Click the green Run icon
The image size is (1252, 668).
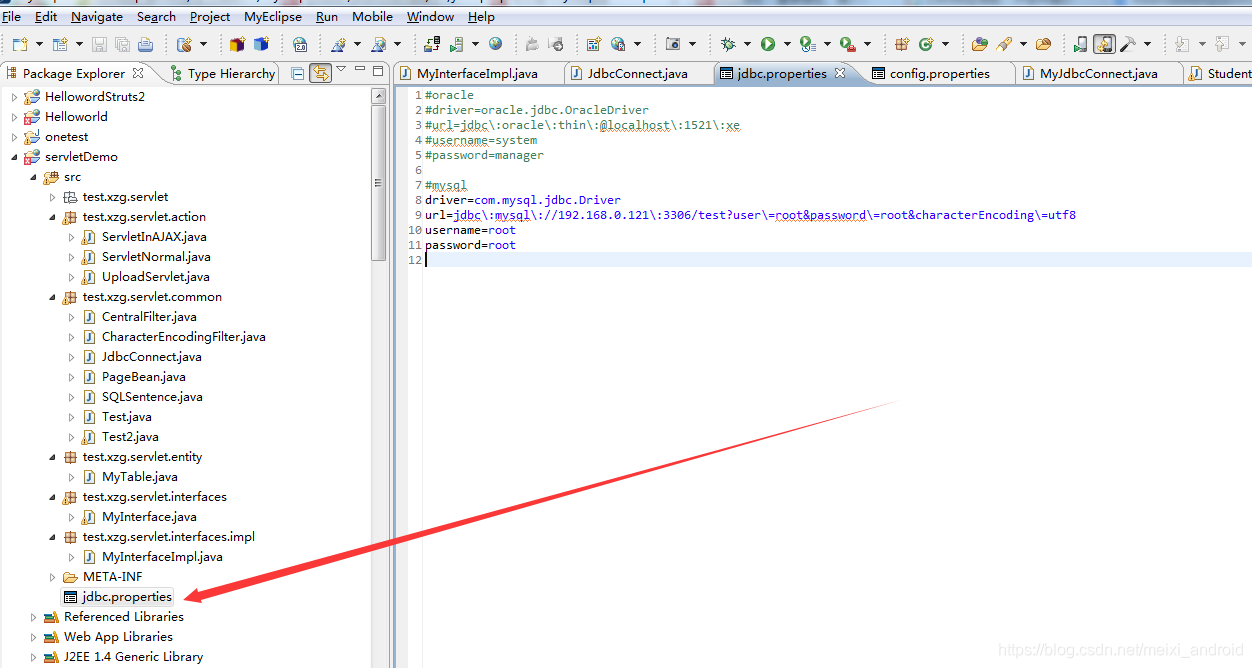pos(768,44)
